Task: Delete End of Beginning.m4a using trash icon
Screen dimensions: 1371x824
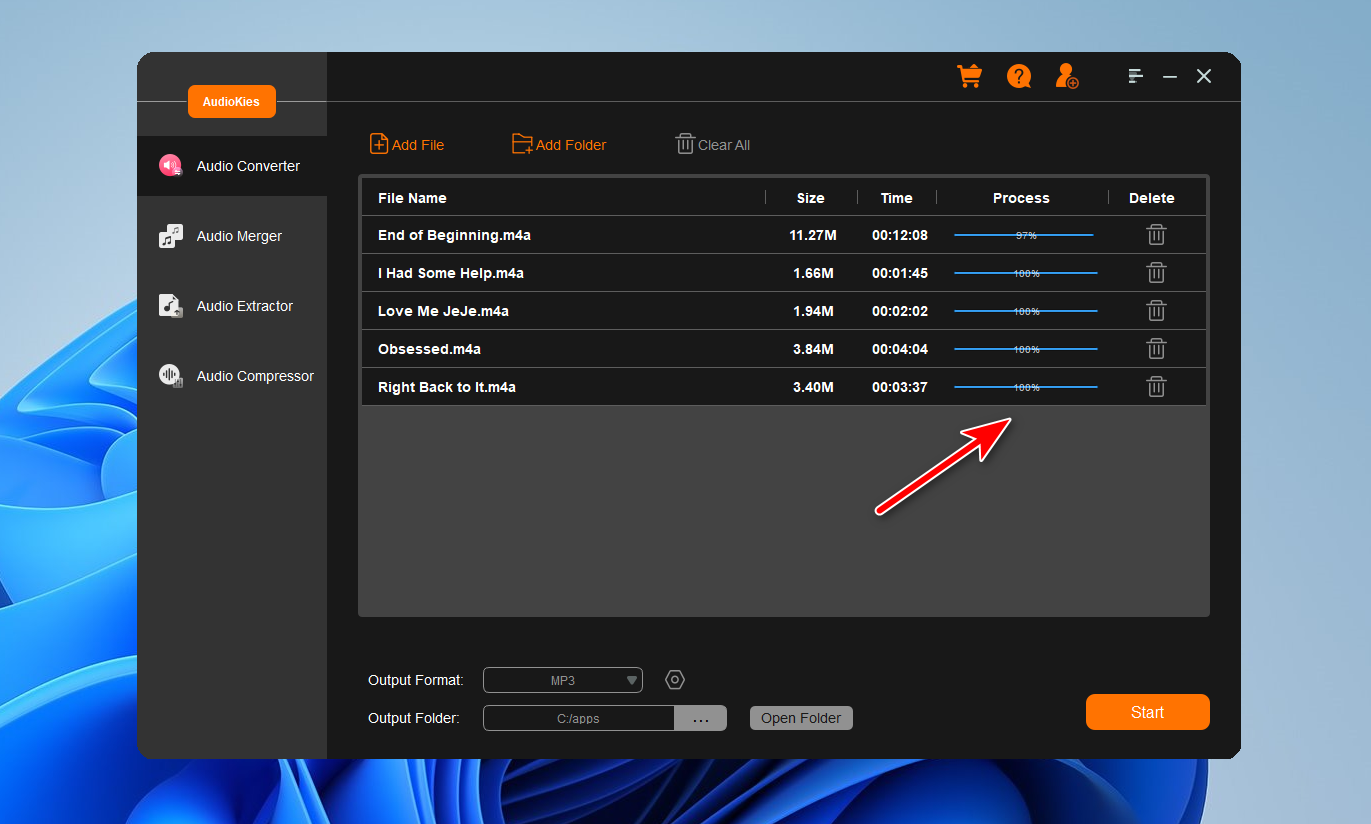Action: [1156, 235]
